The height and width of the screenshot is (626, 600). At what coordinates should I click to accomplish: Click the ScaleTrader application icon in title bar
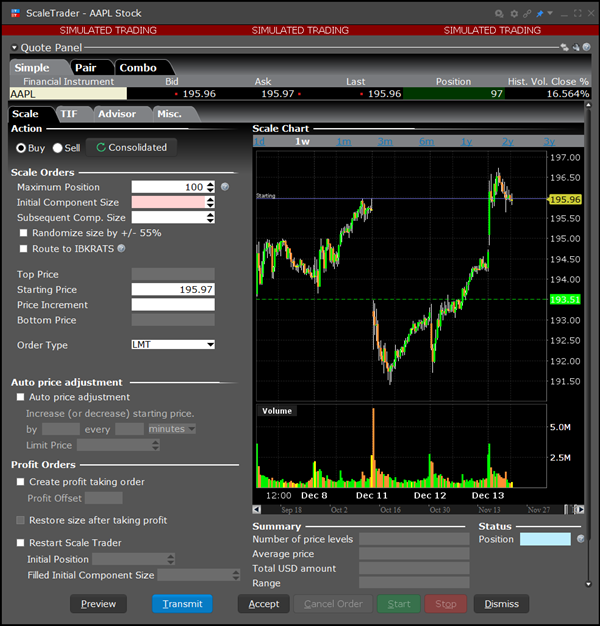16,13
